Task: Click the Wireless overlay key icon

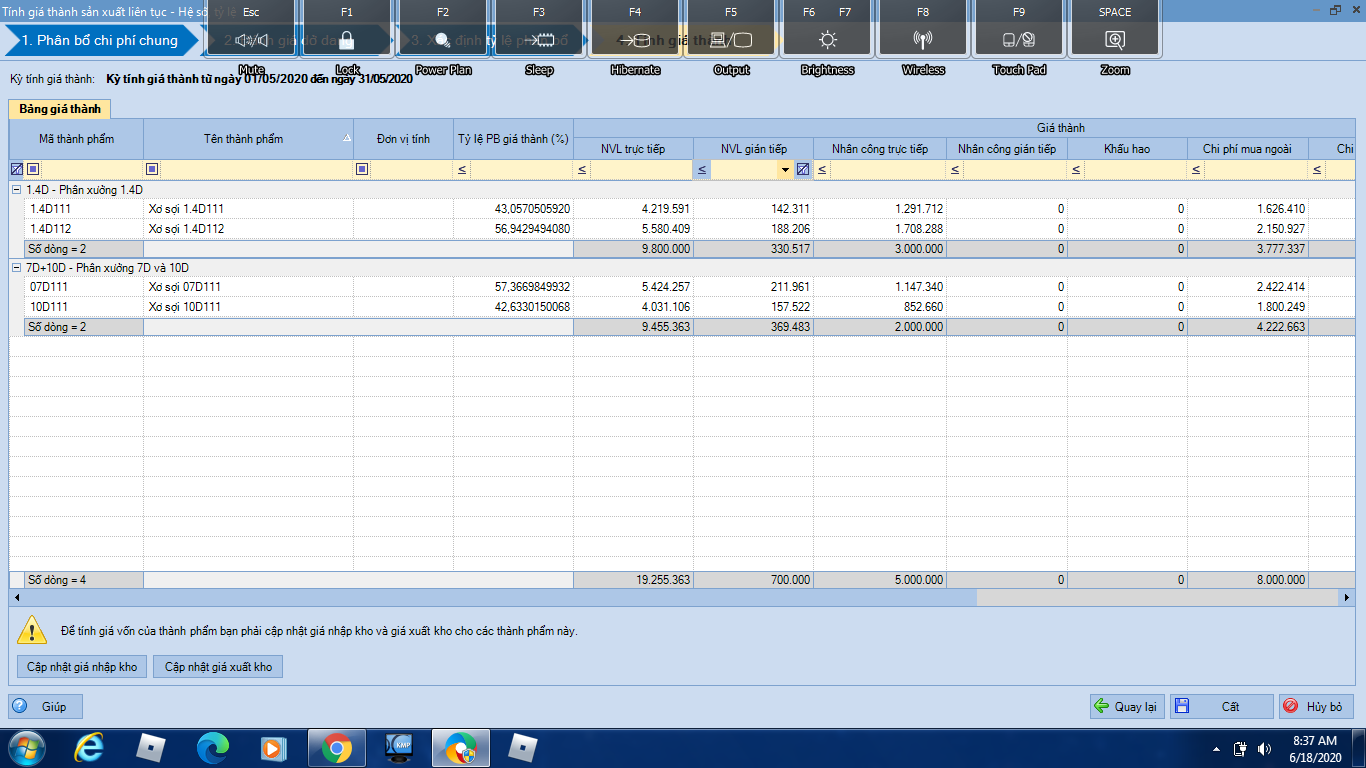Action: pos(923,40)
